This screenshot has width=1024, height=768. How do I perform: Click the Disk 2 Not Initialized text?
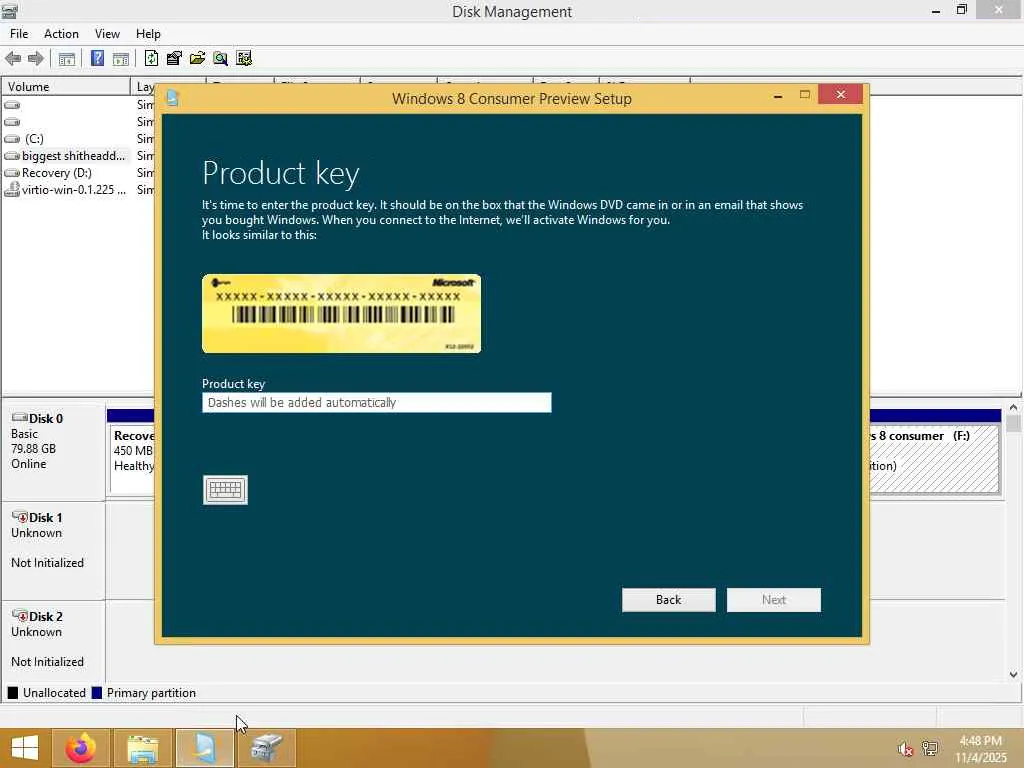click(x=48, y=662)
